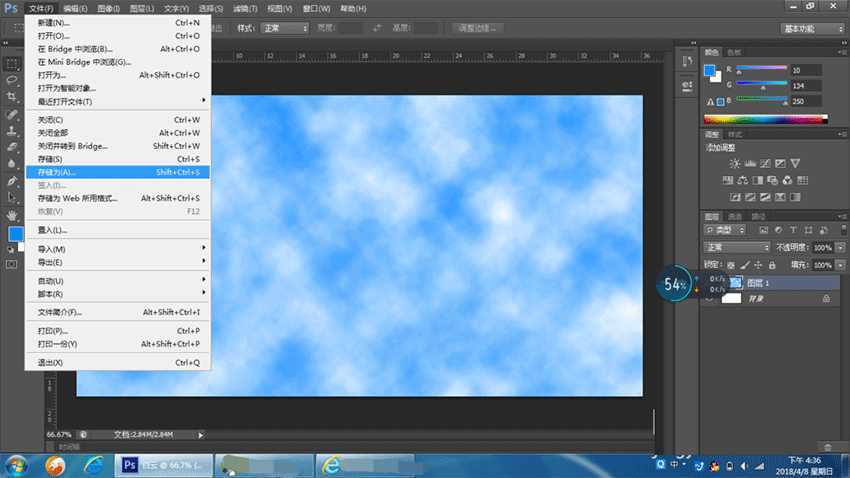Select the Crop tool

[12, 97]
